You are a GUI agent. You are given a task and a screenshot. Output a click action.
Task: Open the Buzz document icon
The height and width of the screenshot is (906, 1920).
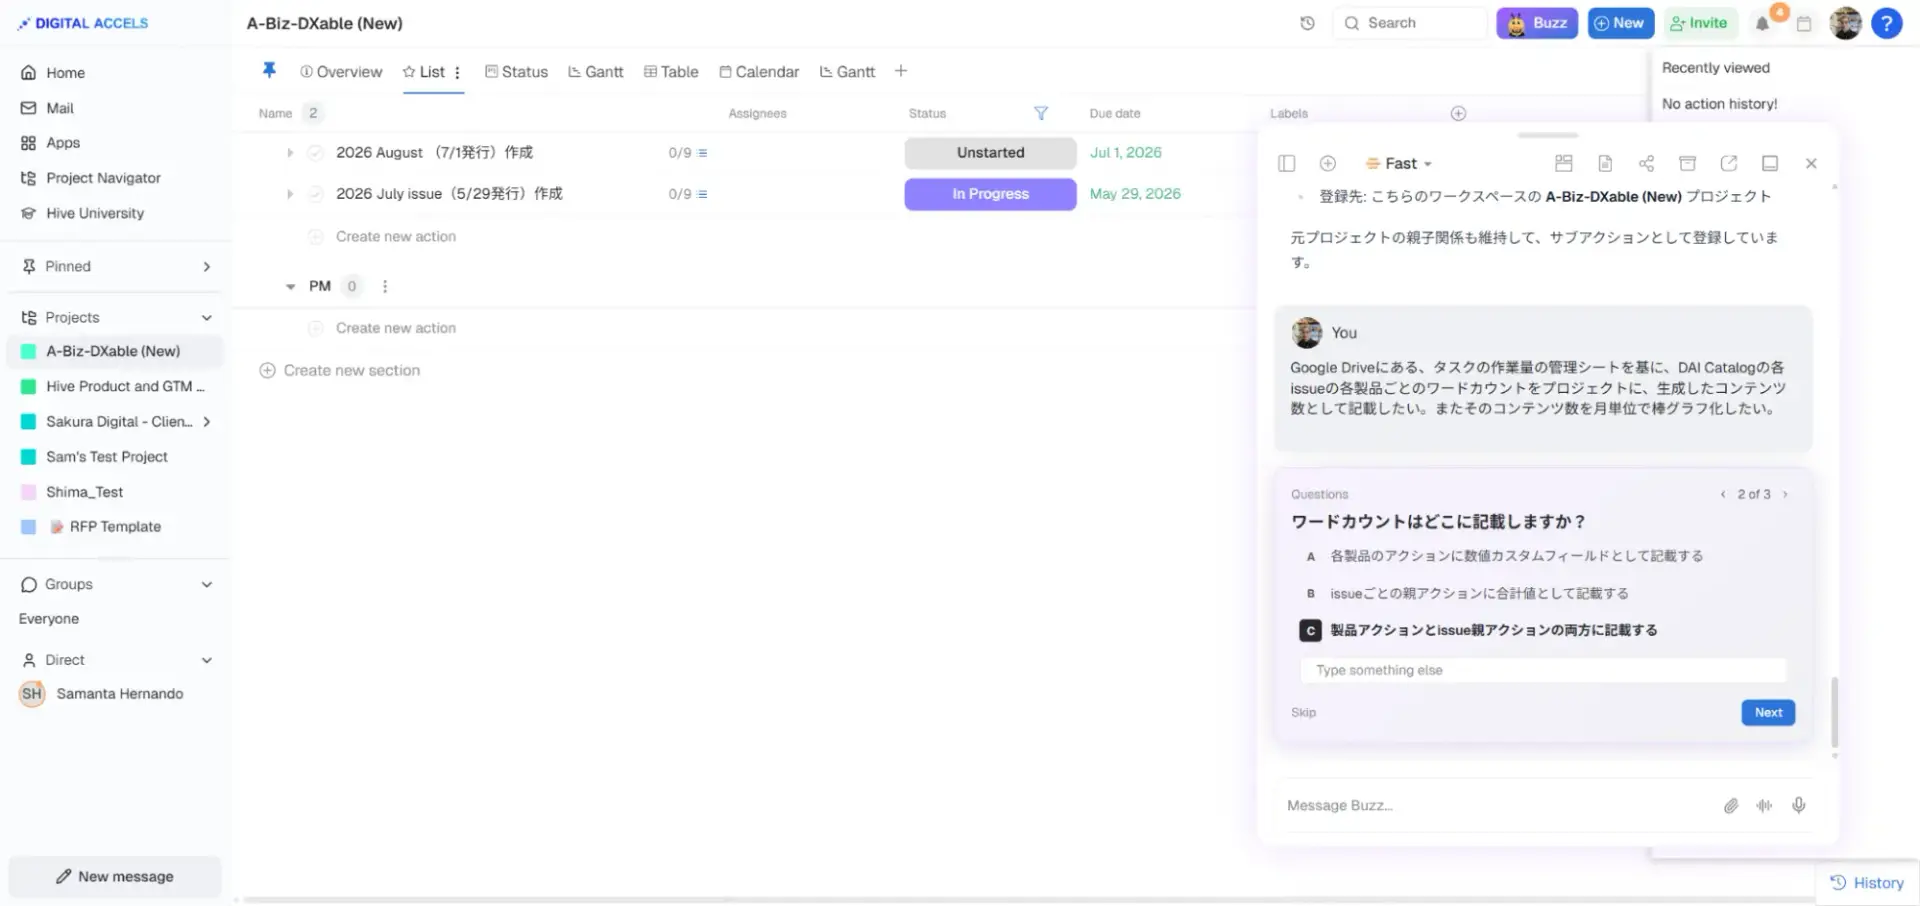1605,163
